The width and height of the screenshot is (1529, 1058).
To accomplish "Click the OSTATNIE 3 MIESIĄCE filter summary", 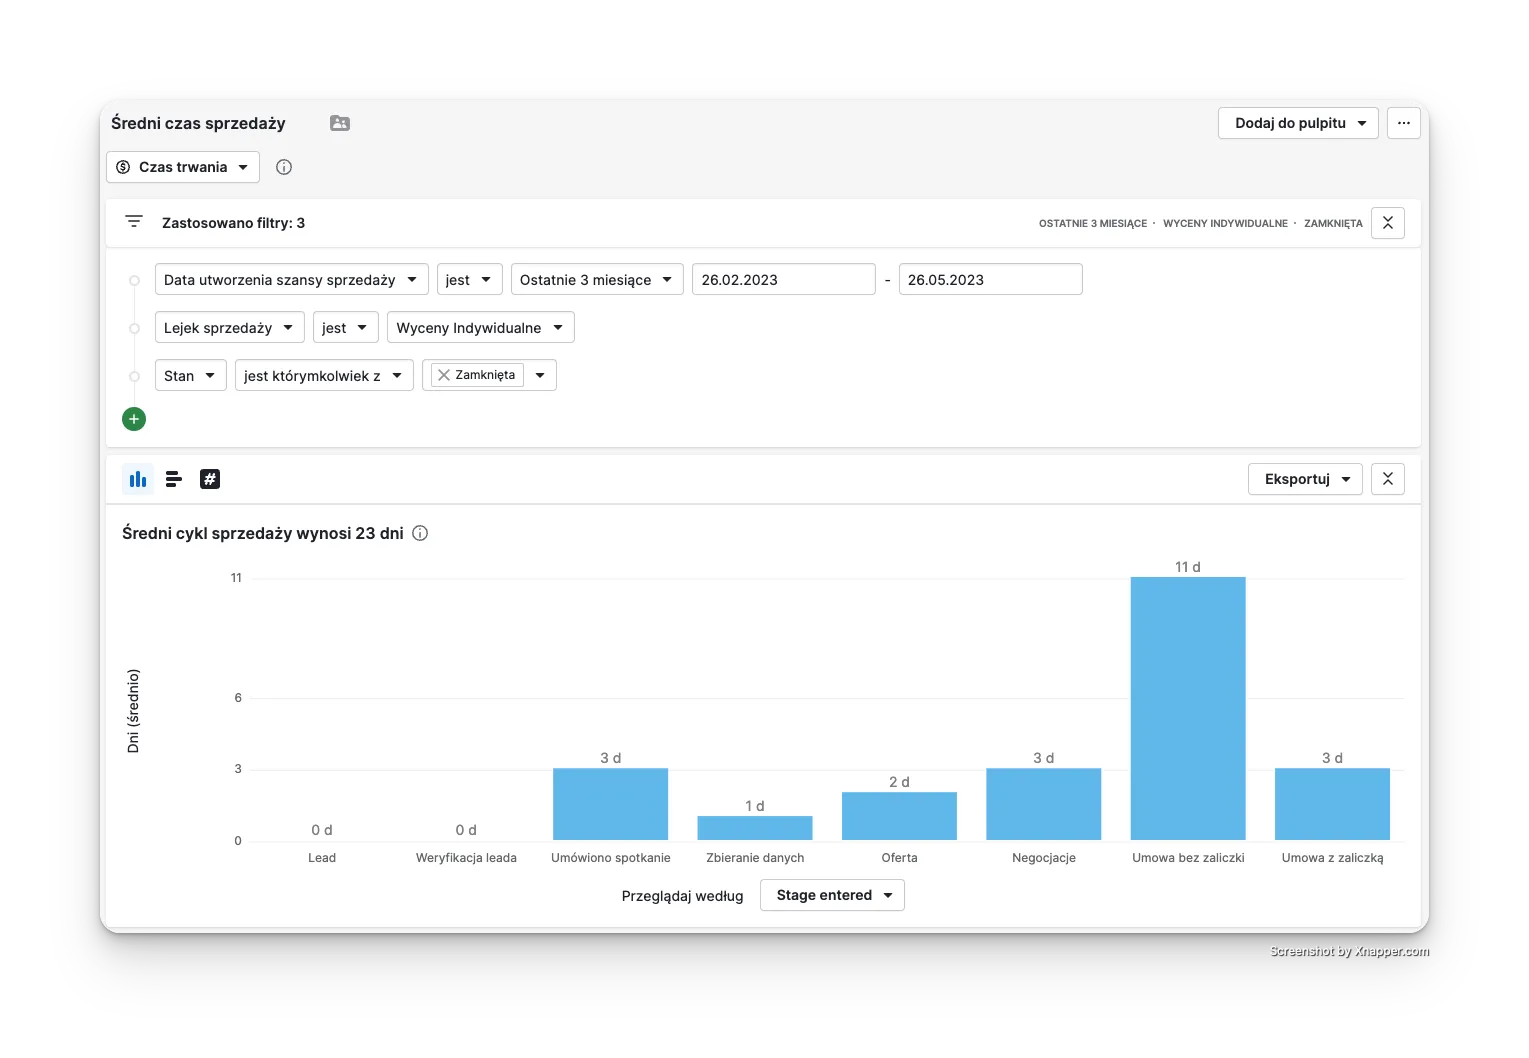I will (1093, 223).
